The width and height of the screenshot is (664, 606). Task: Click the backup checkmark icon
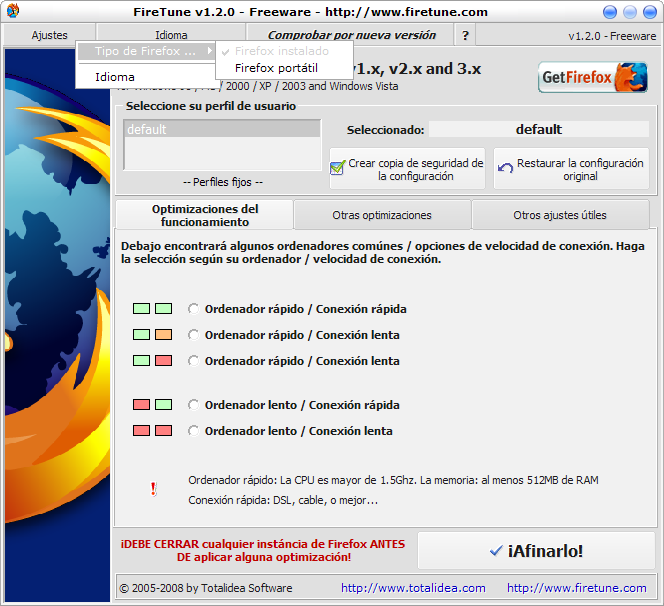(x=337, y=168)
